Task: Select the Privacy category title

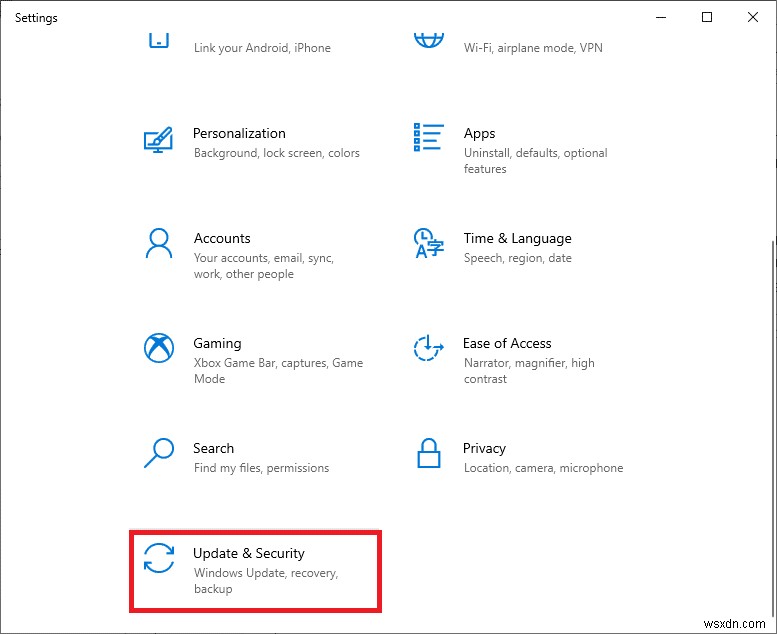Action: [x=484, y=448]
